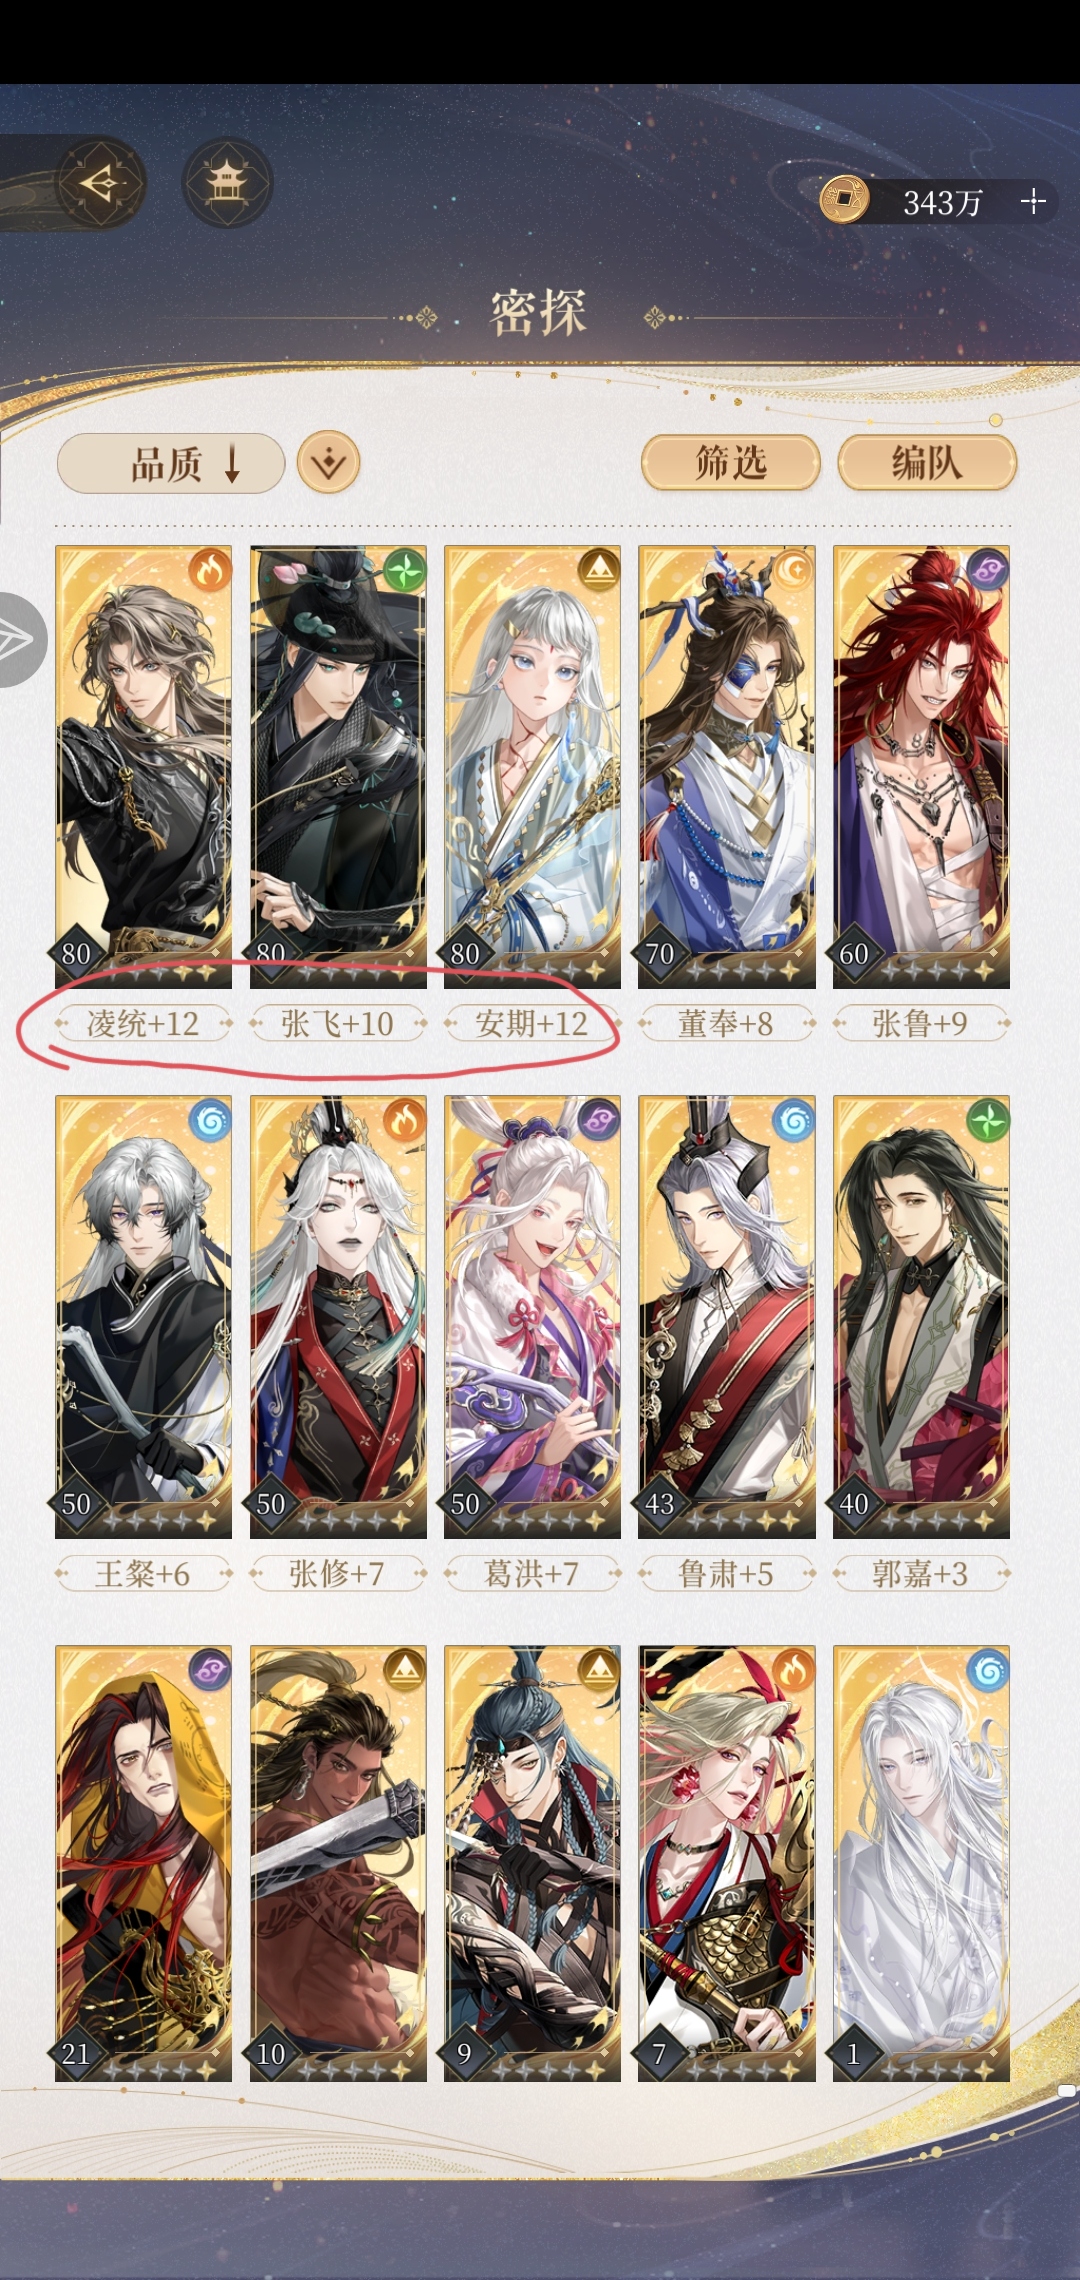Tap the plus icon beside 343万

pos(1033,202)
